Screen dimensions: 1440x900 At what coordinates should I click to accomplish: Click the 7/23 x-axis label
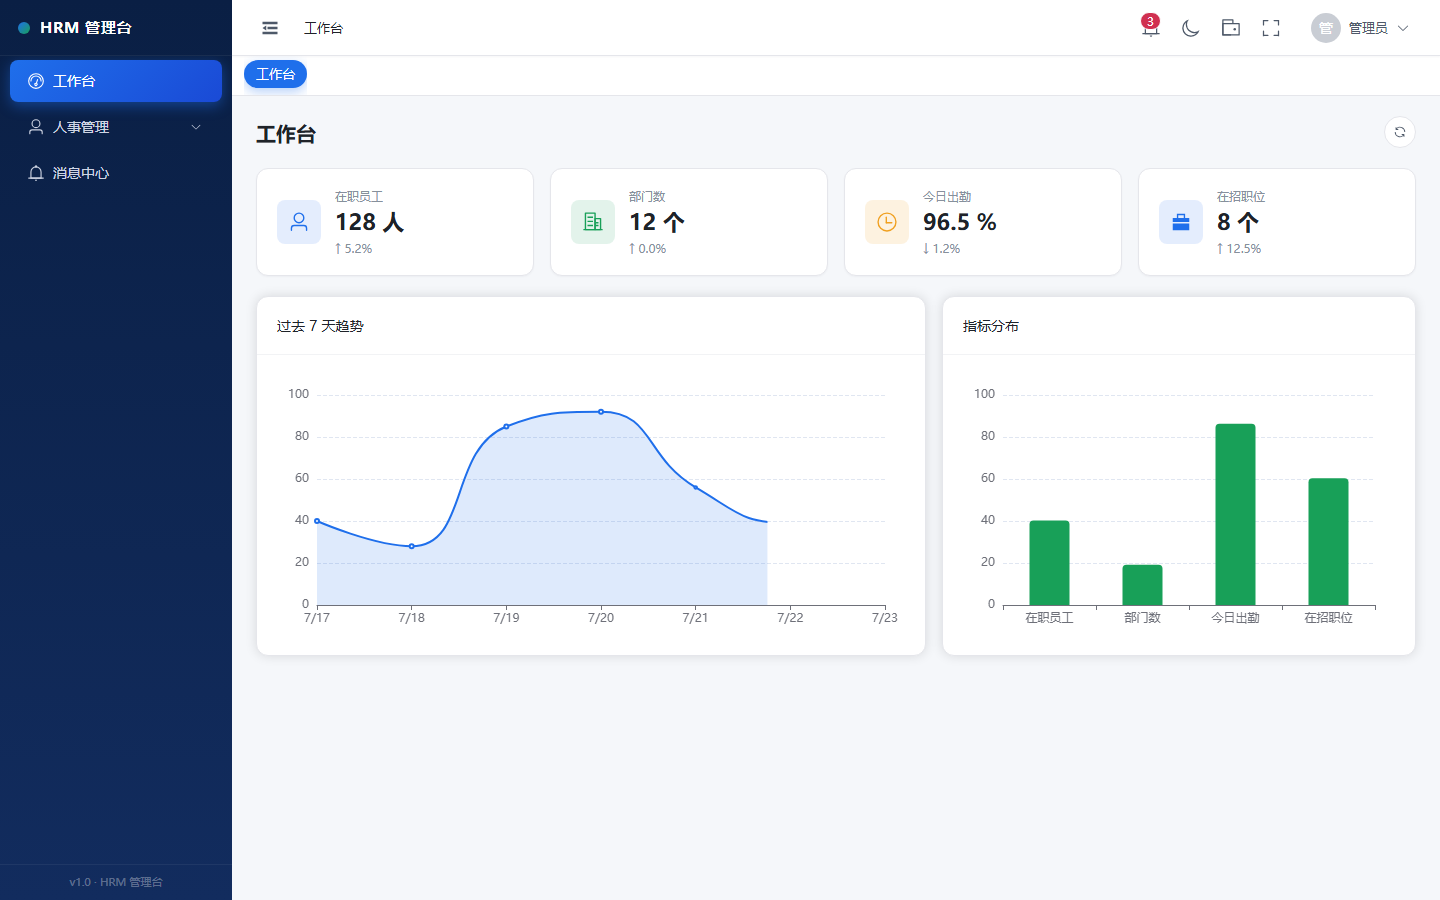pyautogui.click(x=885, y=618)
